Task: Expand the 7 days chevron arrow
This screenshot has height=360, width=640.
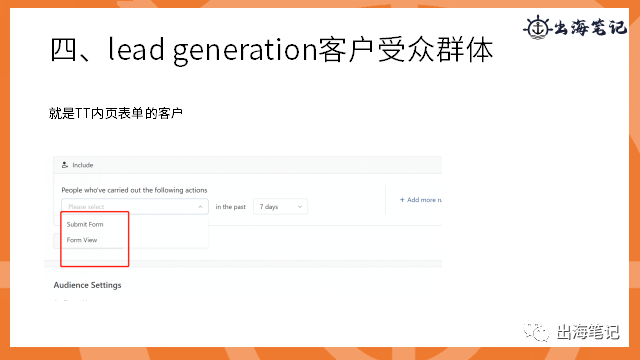Action: 300,207
